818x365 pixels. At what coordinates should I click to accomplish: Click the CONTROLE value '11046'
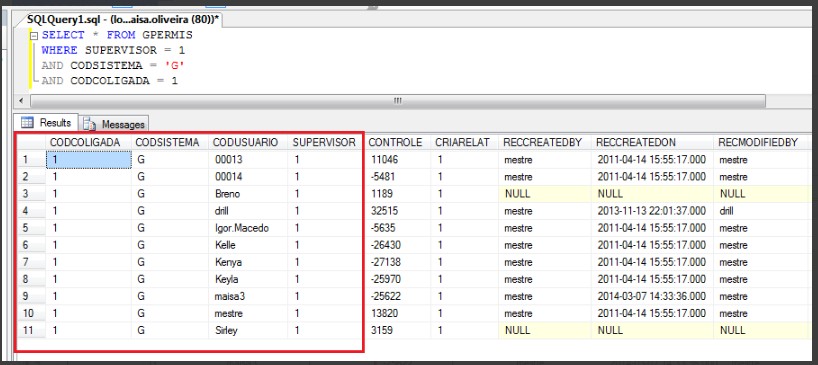(x=398, y=160)
